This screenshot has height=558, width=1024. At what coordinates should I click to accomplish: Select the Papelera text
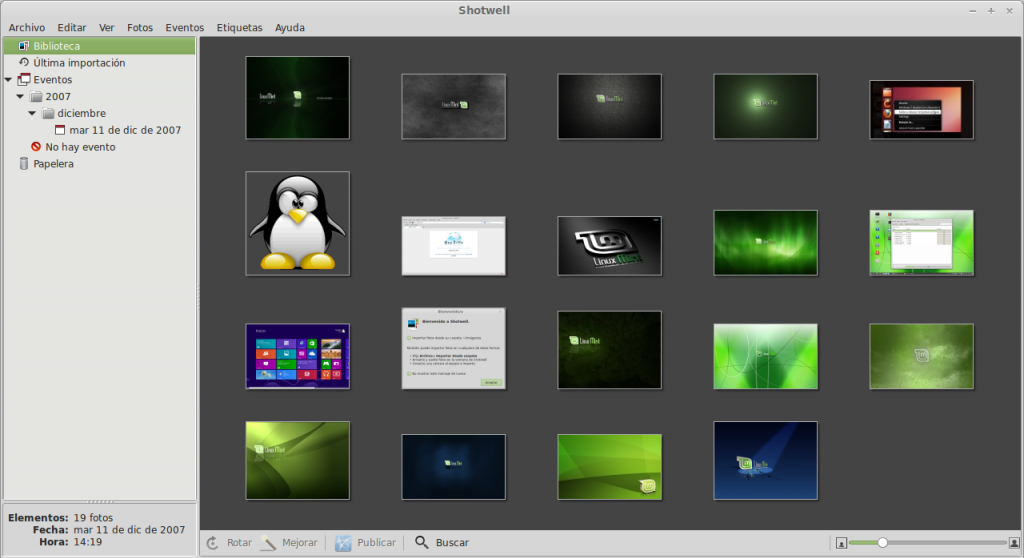click(x=54, y=164)
